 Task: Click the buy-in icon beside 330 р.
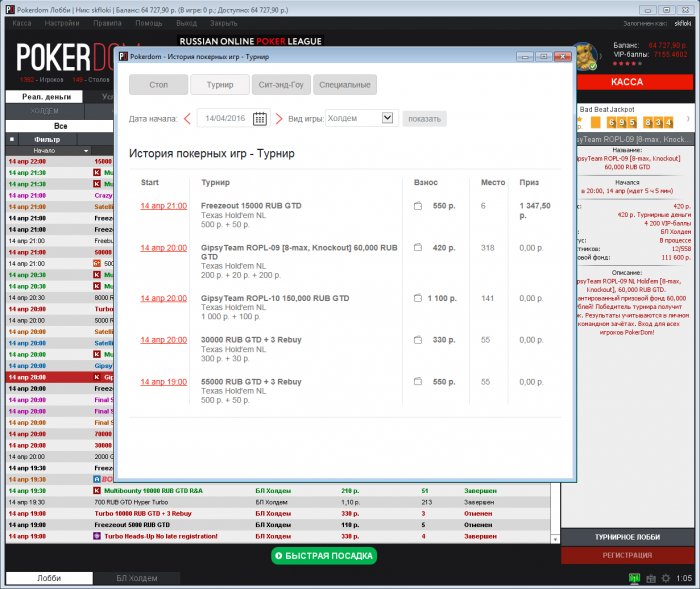coord(418,340)
